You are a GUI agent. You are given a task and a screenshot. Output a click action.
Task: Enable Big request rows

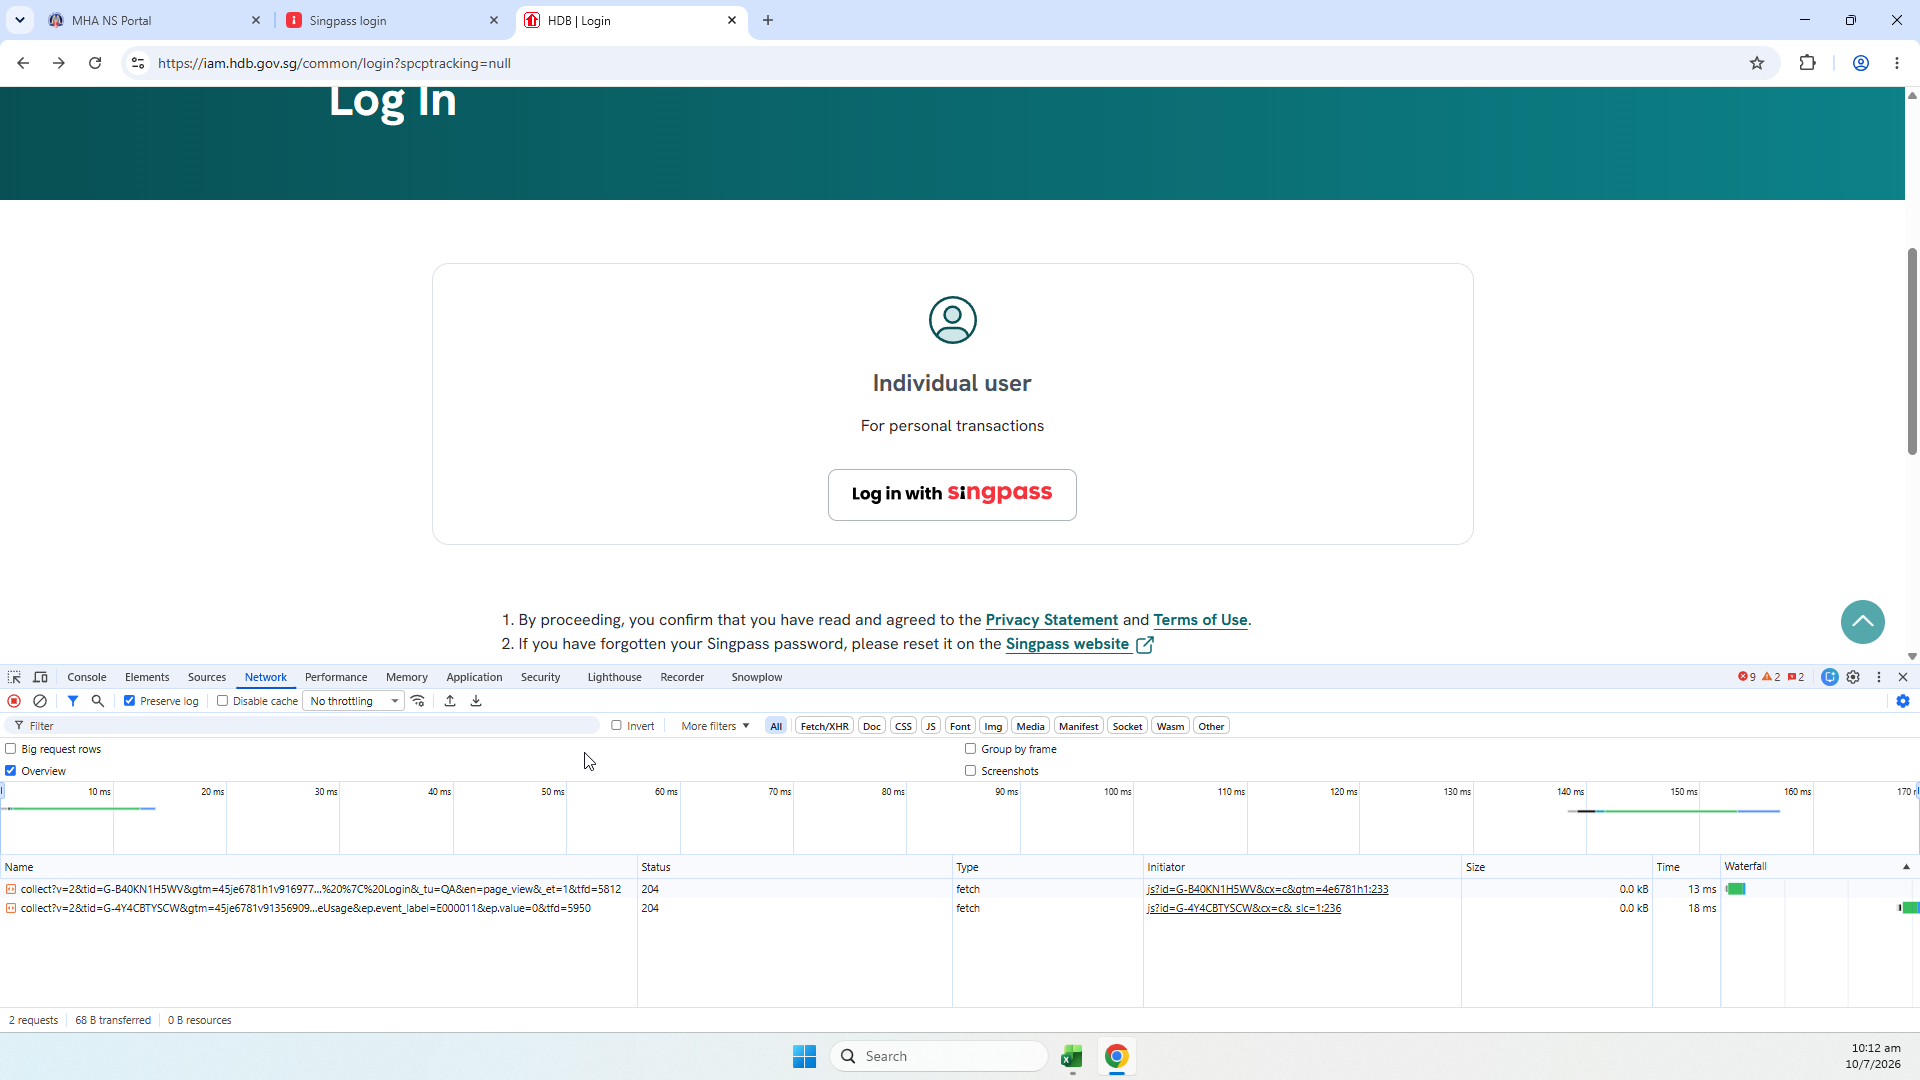pyautogui.click(x=11, y=749)
